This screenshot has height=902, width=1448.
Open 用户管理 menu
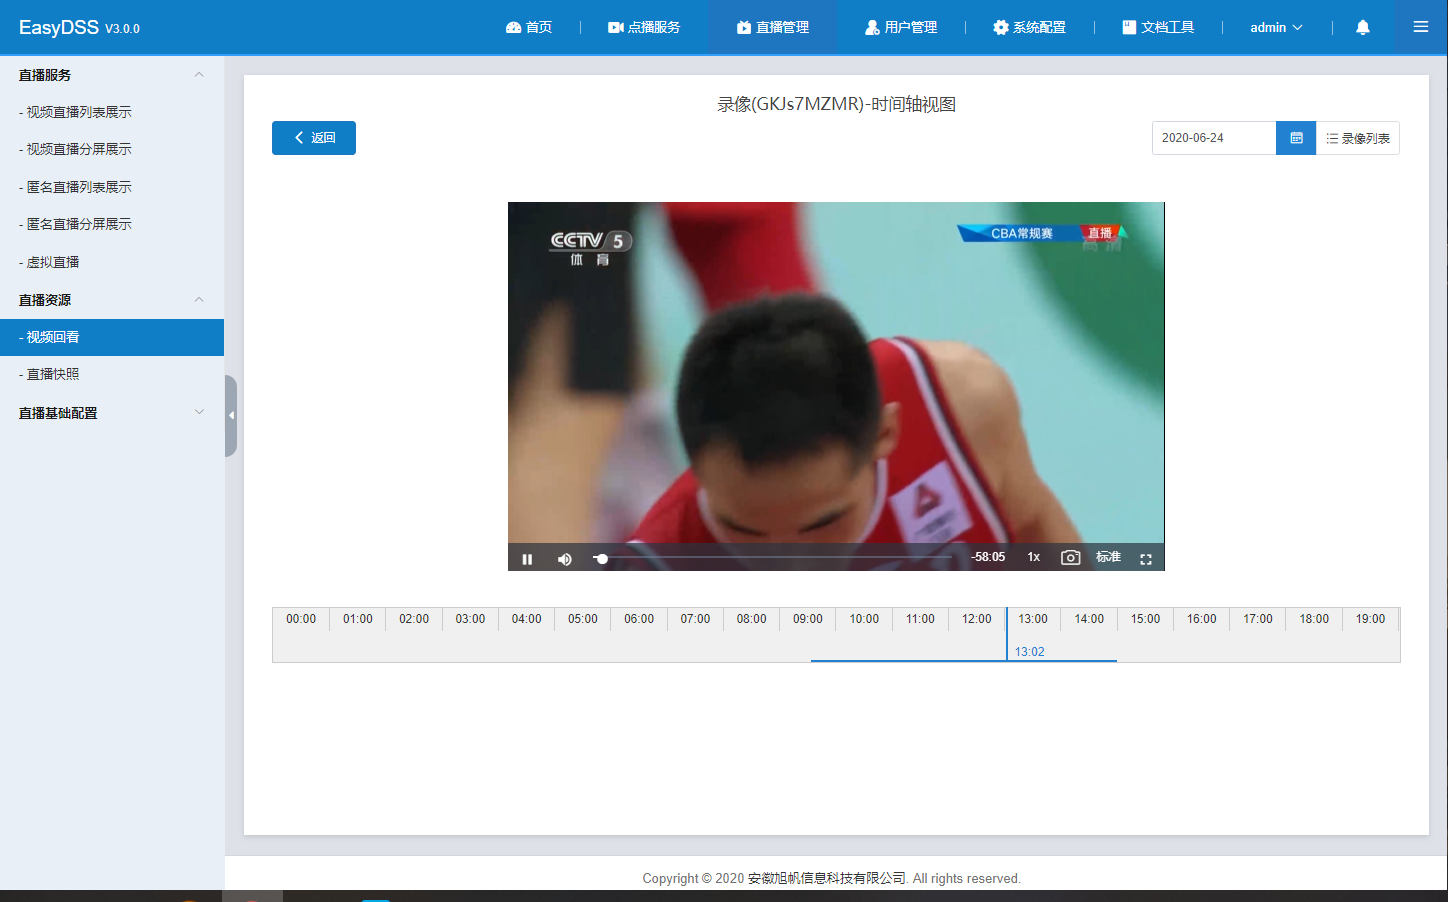click(901, 27)
